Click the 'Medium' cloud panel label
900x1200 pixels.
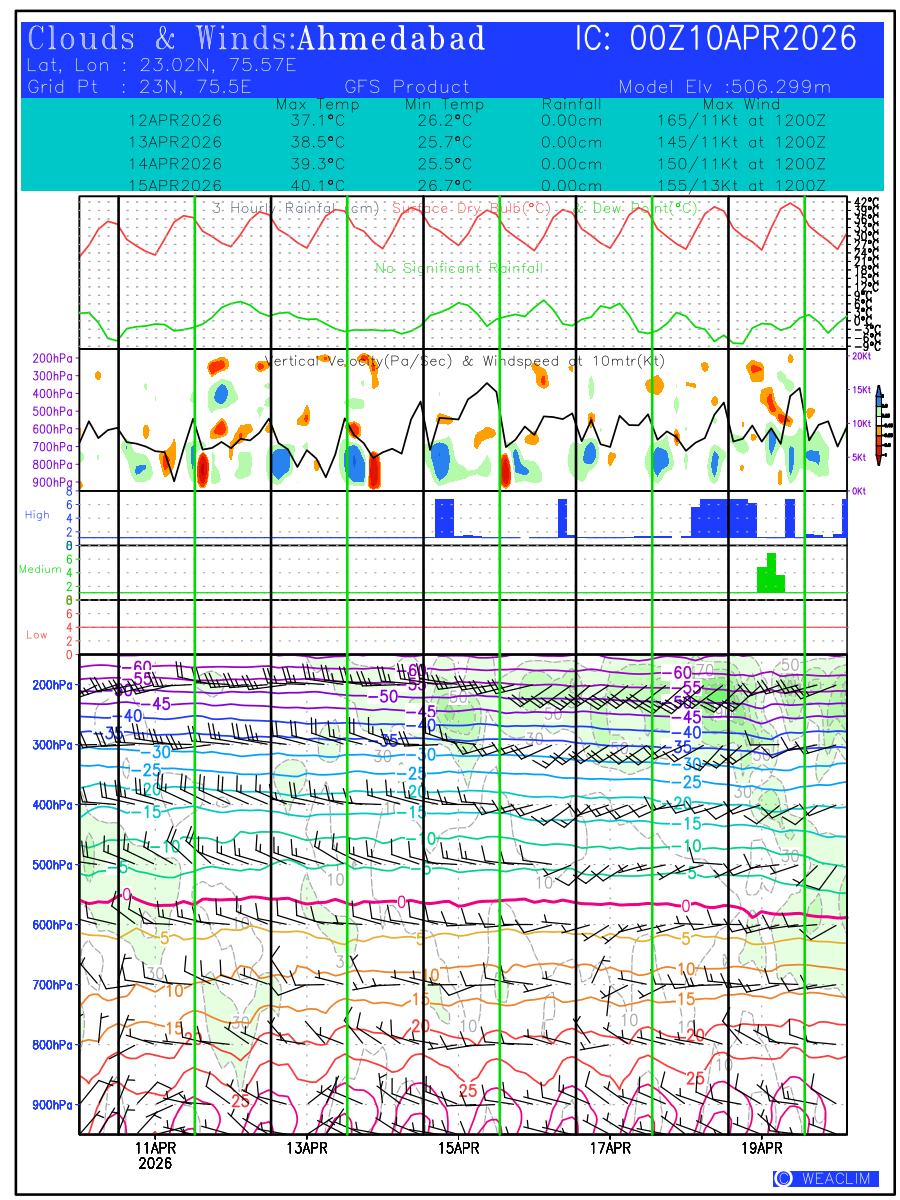pyautogui.click(x=40, y=569)
